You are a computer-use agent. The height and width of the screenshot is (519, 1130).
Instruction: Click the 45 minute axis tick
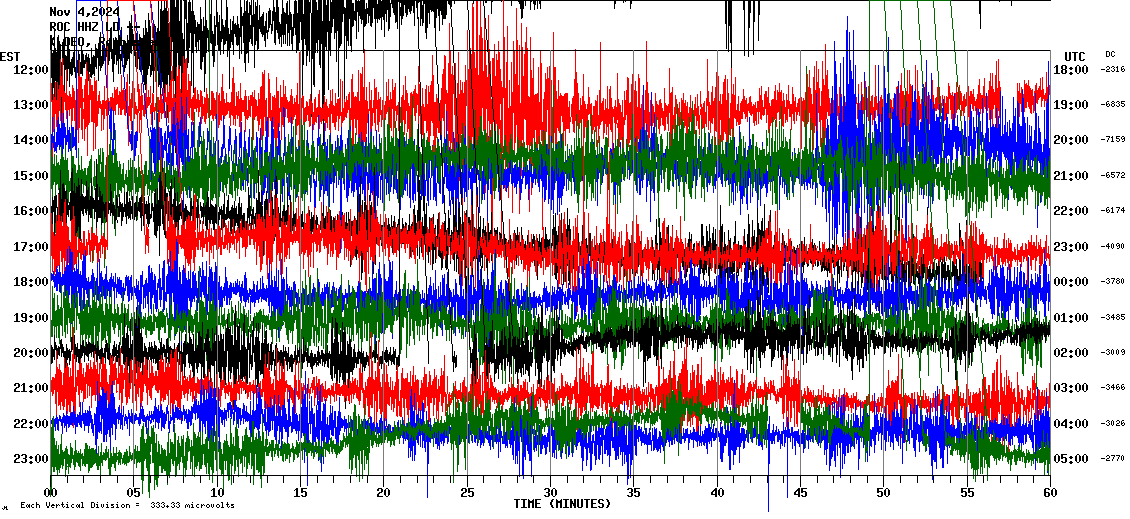[x=800, y=493]
